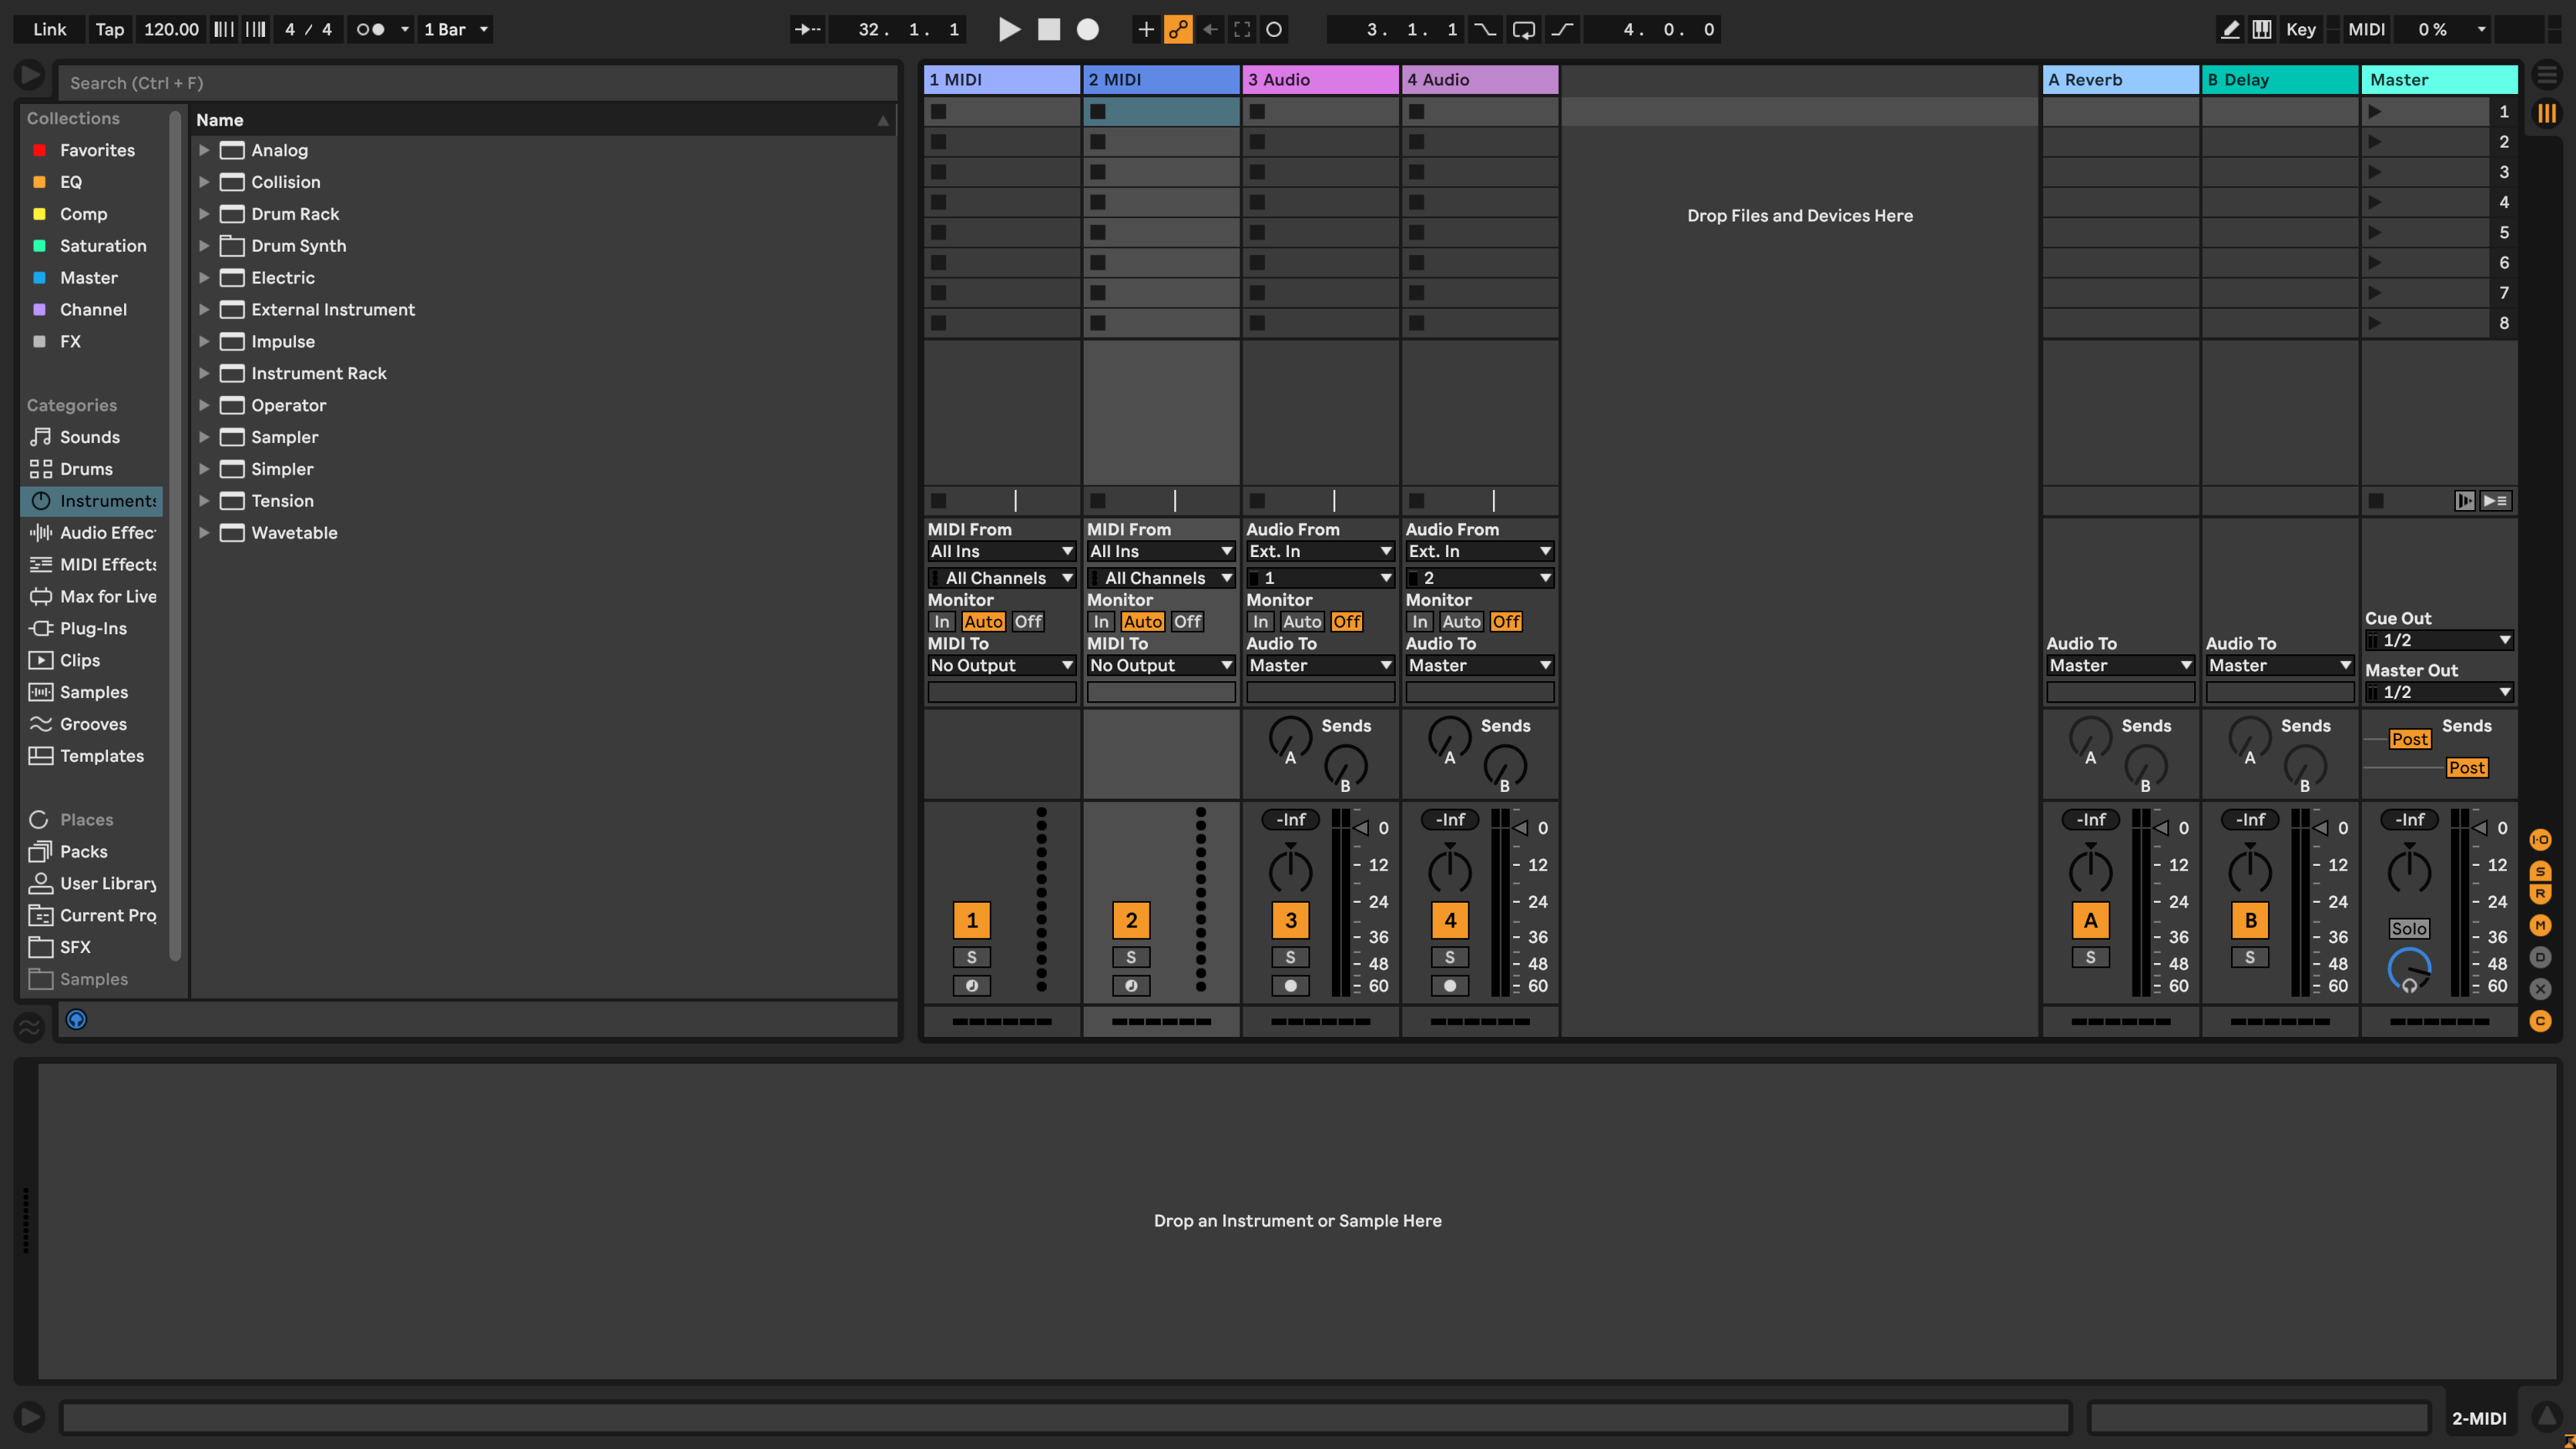Image resolution: width=2576 pixels, height=1449 pixels.
Task: Arm track 4 Audio for recording
Action: (x=1450, y=986)
